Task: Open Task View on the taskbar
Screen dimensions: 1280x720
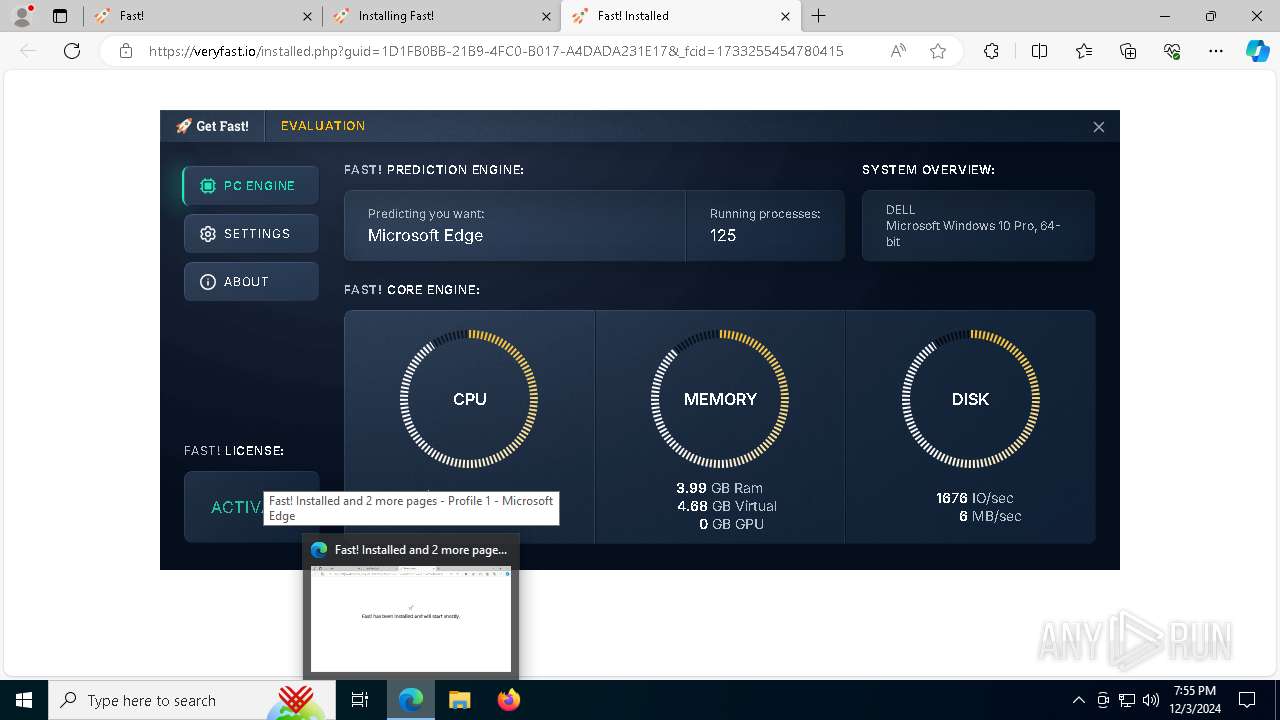Action: pos(360,700)
